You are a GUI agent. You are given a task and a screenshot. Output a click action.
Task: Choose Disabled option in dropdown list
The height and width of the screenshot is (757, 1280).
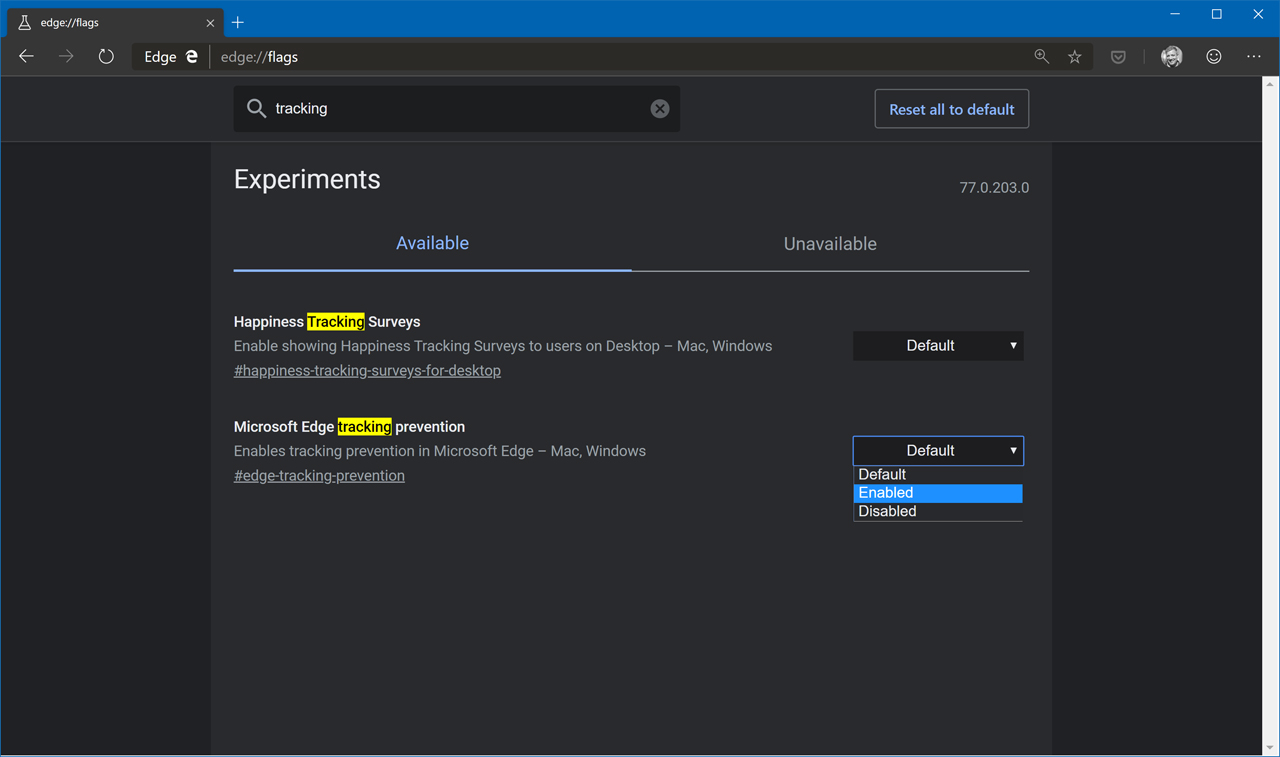pos(937,511)
